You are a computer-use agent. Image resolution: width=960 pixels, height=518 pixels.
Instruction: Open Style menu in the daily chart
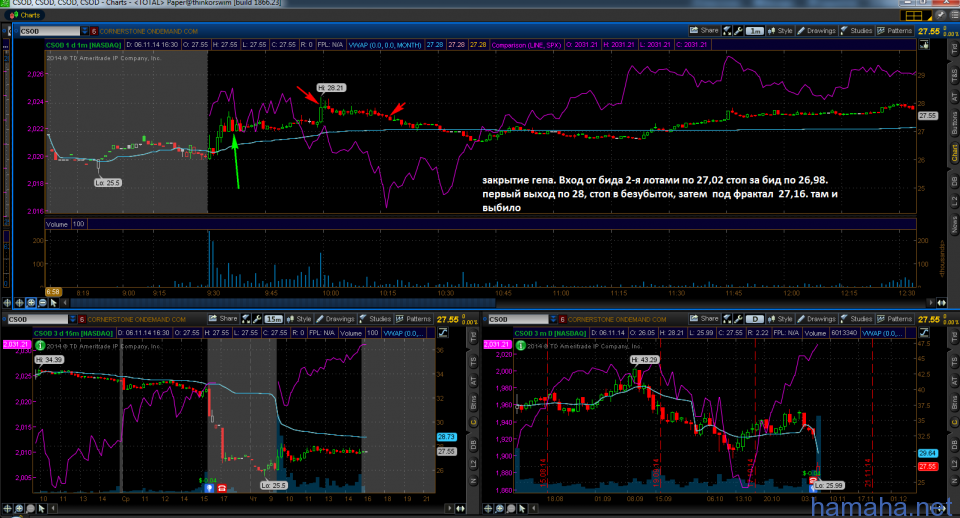click(x=781, y=319)
